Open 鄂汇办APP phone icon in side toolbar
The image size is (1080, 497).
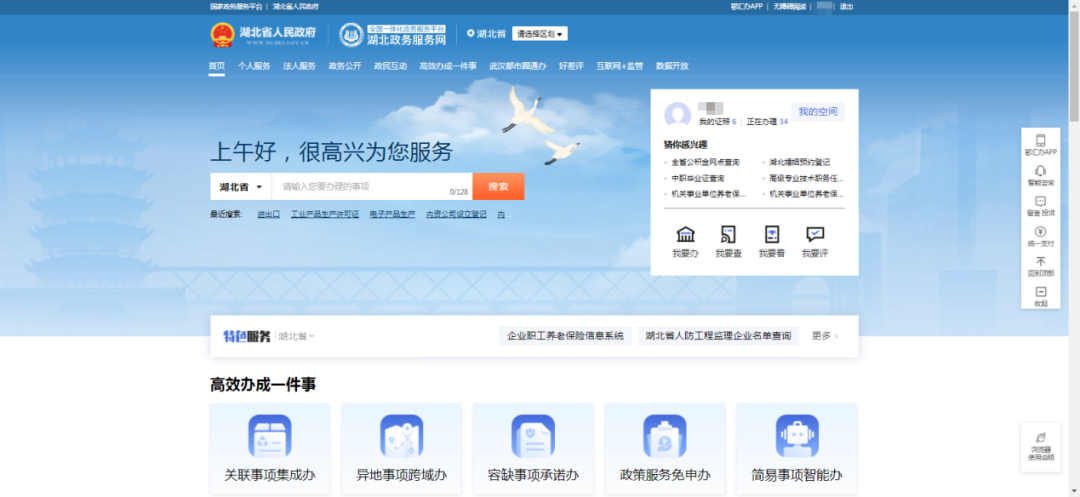[1041, 140]
